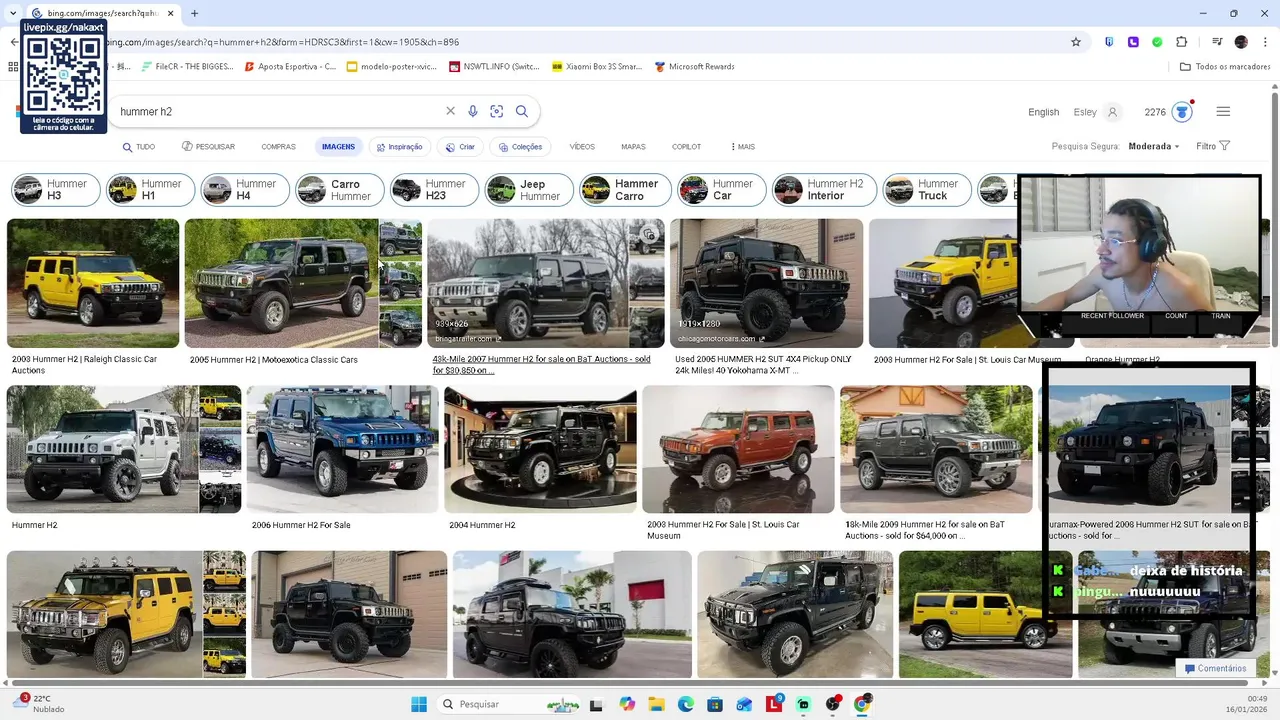Start voice search with the microphone icon

coord(473,112)
